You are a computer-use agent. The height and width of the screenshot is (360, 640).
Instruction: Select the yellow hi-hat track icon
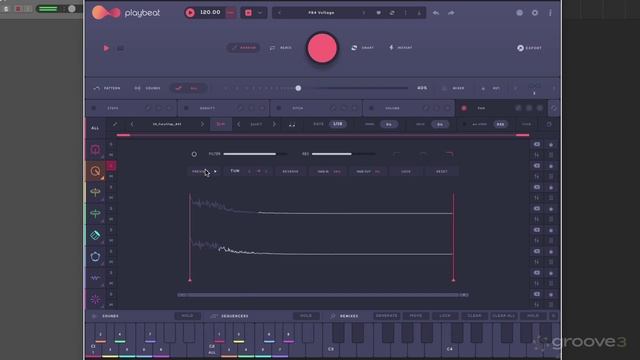click(95, 192)
